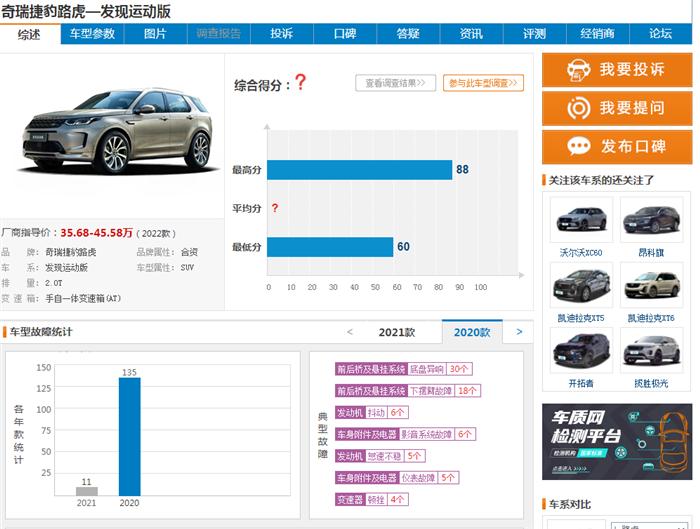Viewport: 700px width, 529px height.
Task: Click the 揽胜极光 link text
Action: coord(651,383)
